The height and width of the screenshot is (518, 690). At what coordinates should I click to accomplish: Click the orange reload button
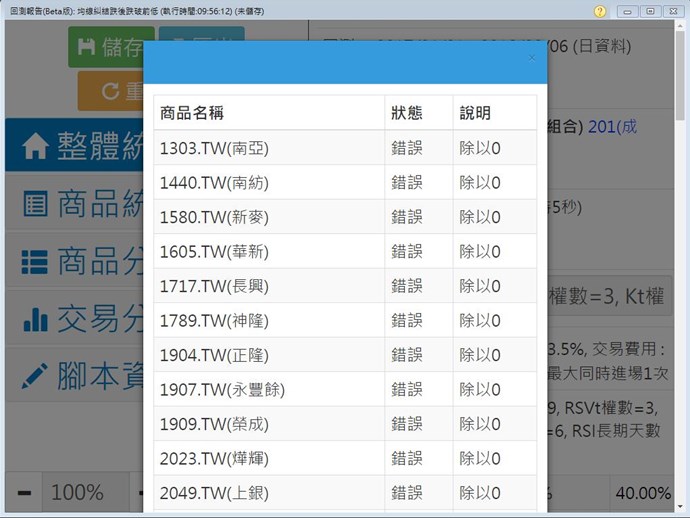pos(110,92)
